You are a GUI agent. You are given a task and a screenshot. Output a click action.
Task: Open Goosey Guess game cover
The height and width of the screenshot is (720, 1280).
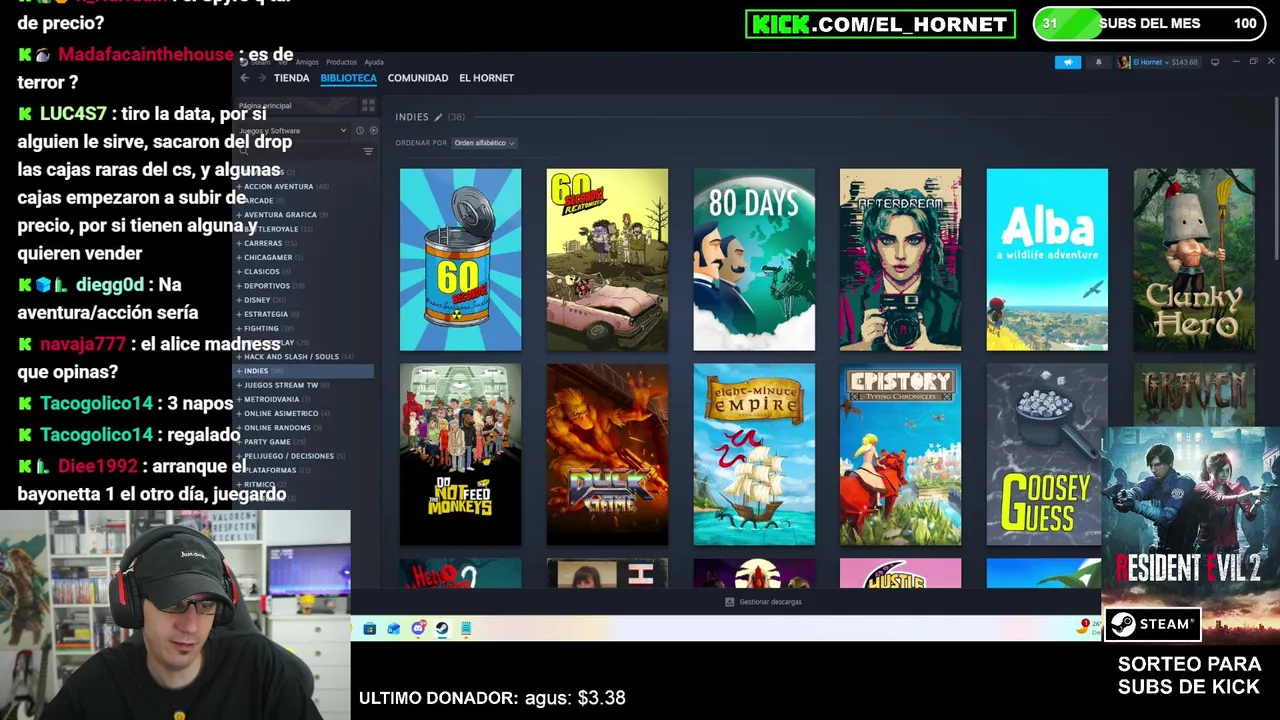coord(1044,455)
